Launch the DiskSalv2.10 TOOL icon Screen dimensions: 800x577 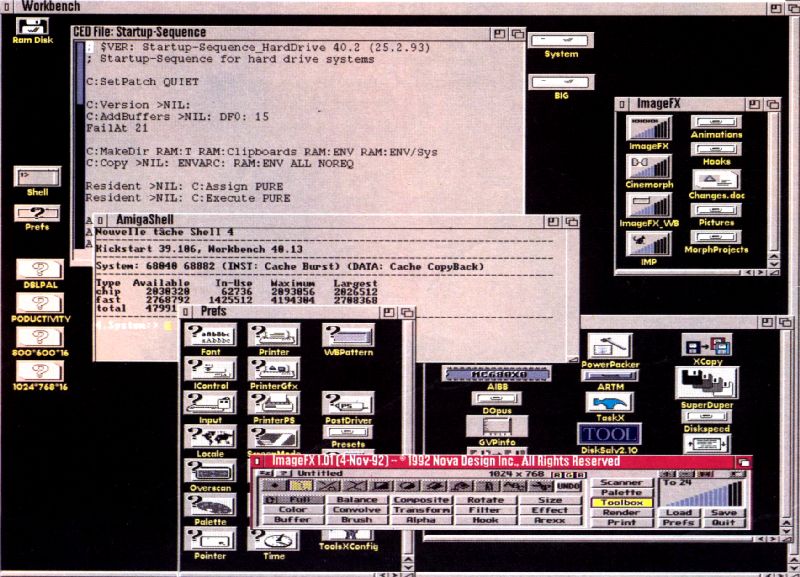609,434
